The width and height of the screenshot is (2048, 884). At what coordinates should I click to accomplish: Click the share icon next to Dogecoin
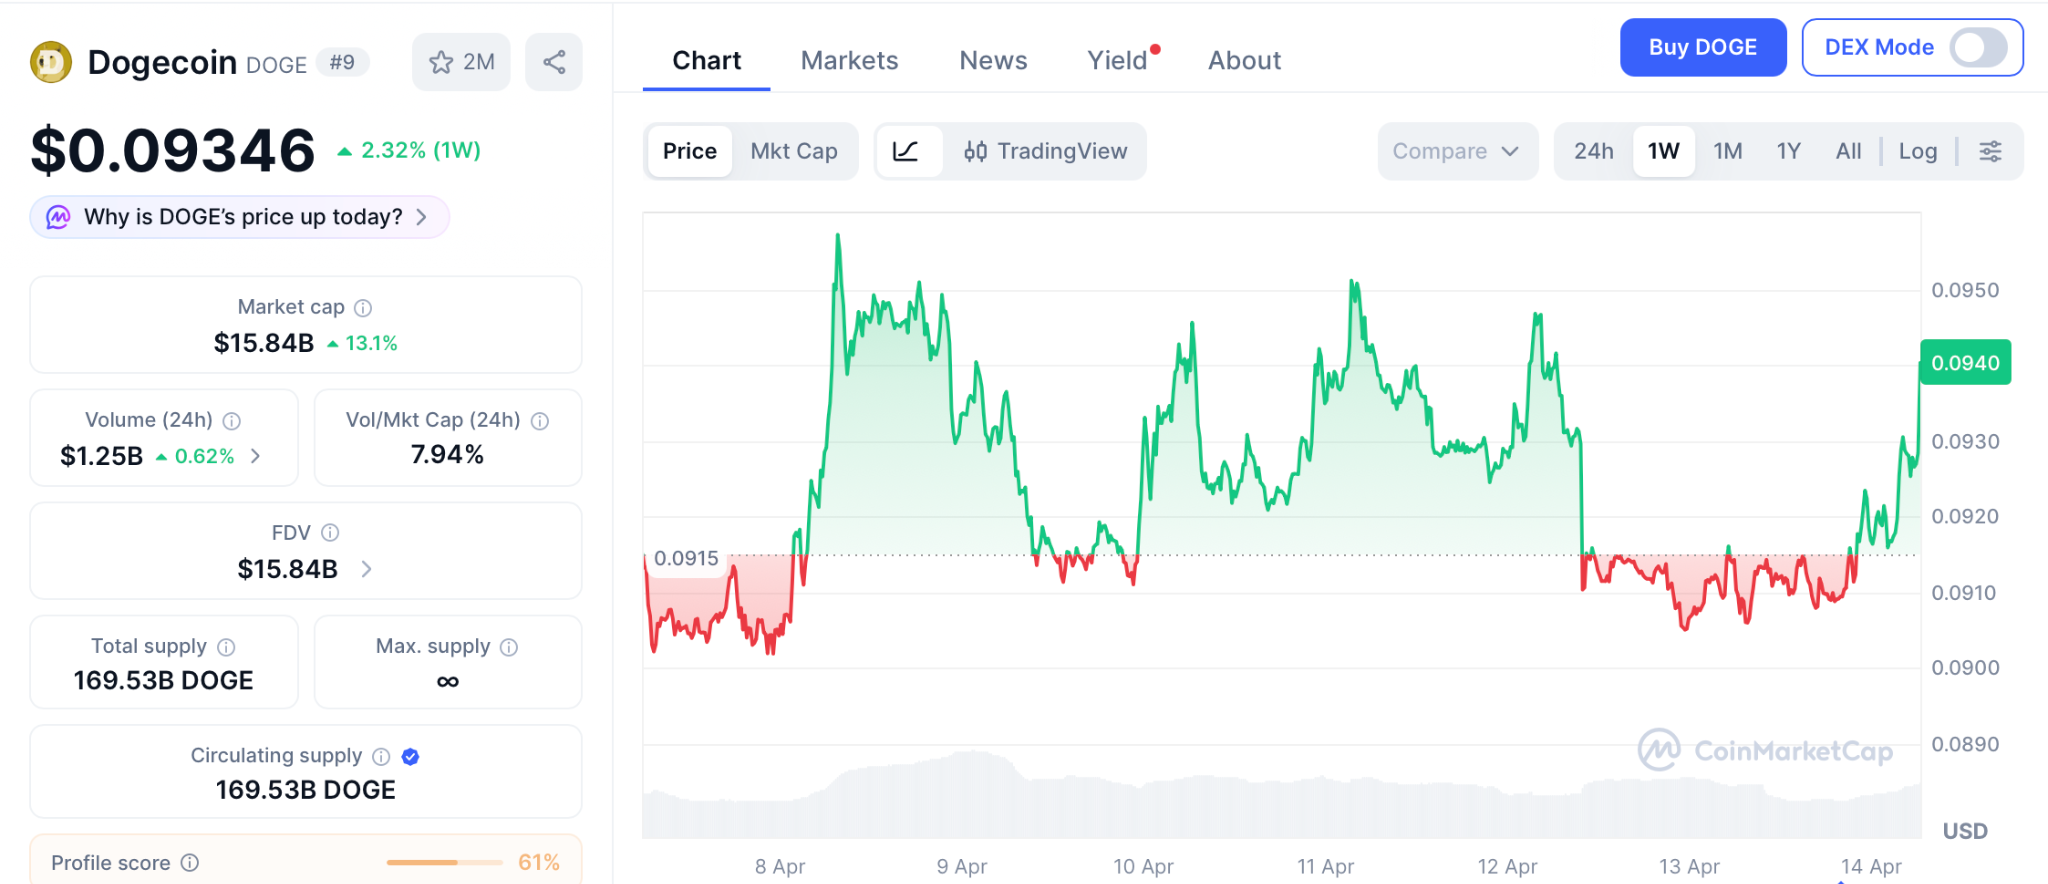coord(554,62)
